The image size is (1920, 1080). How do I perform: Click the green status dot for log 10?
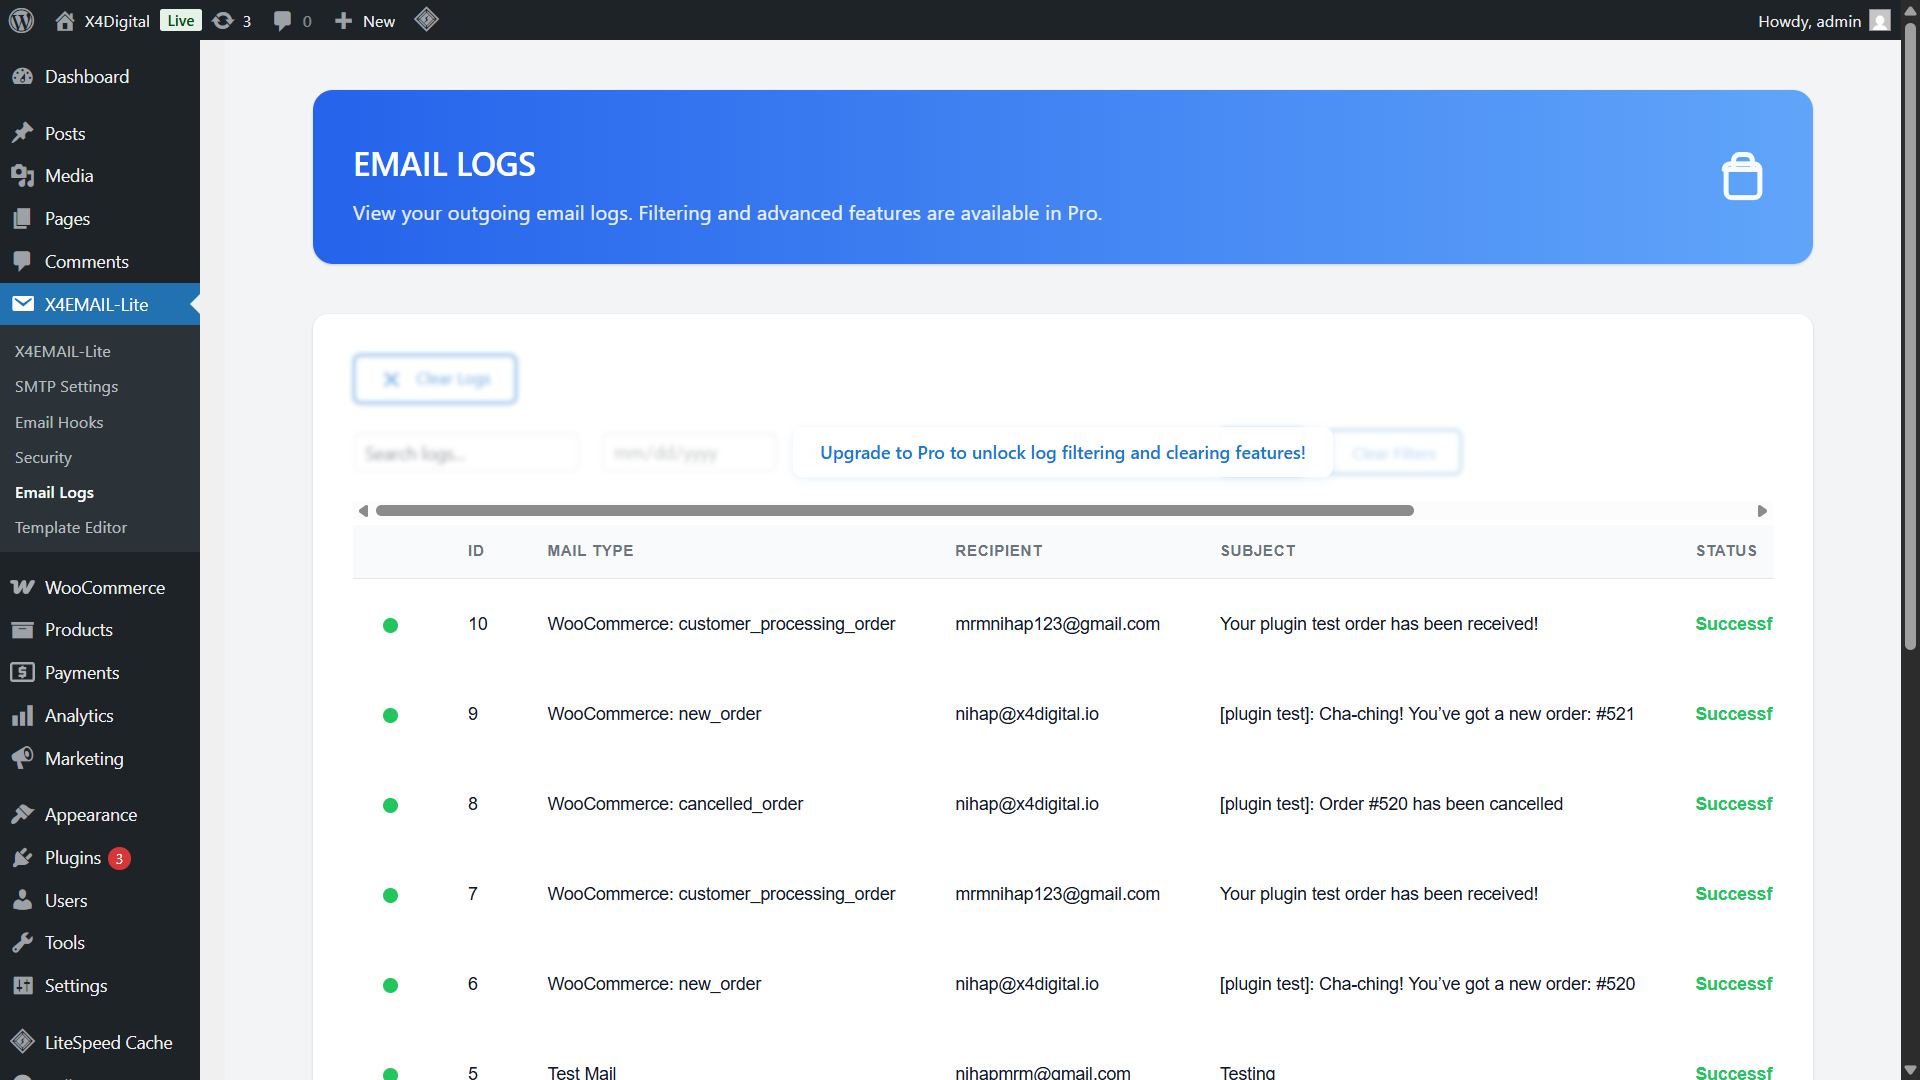[390, 625]
